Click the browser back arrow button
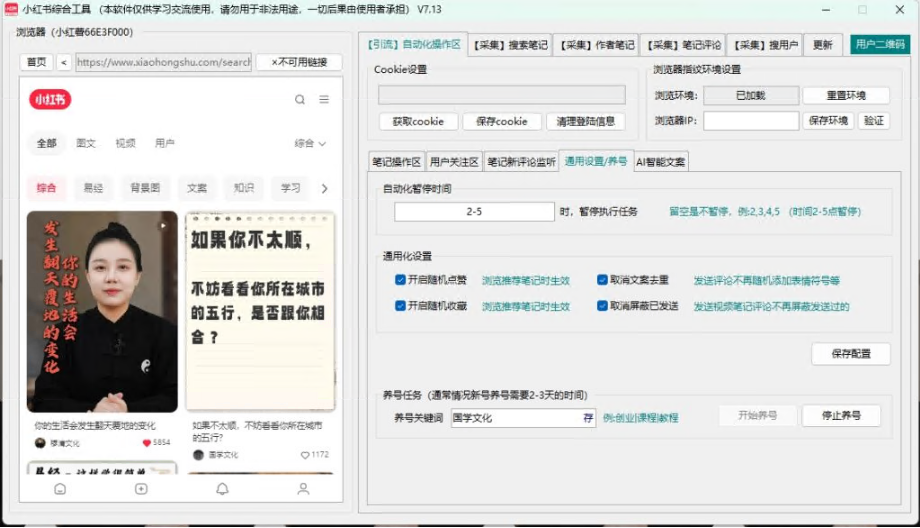 64,62
